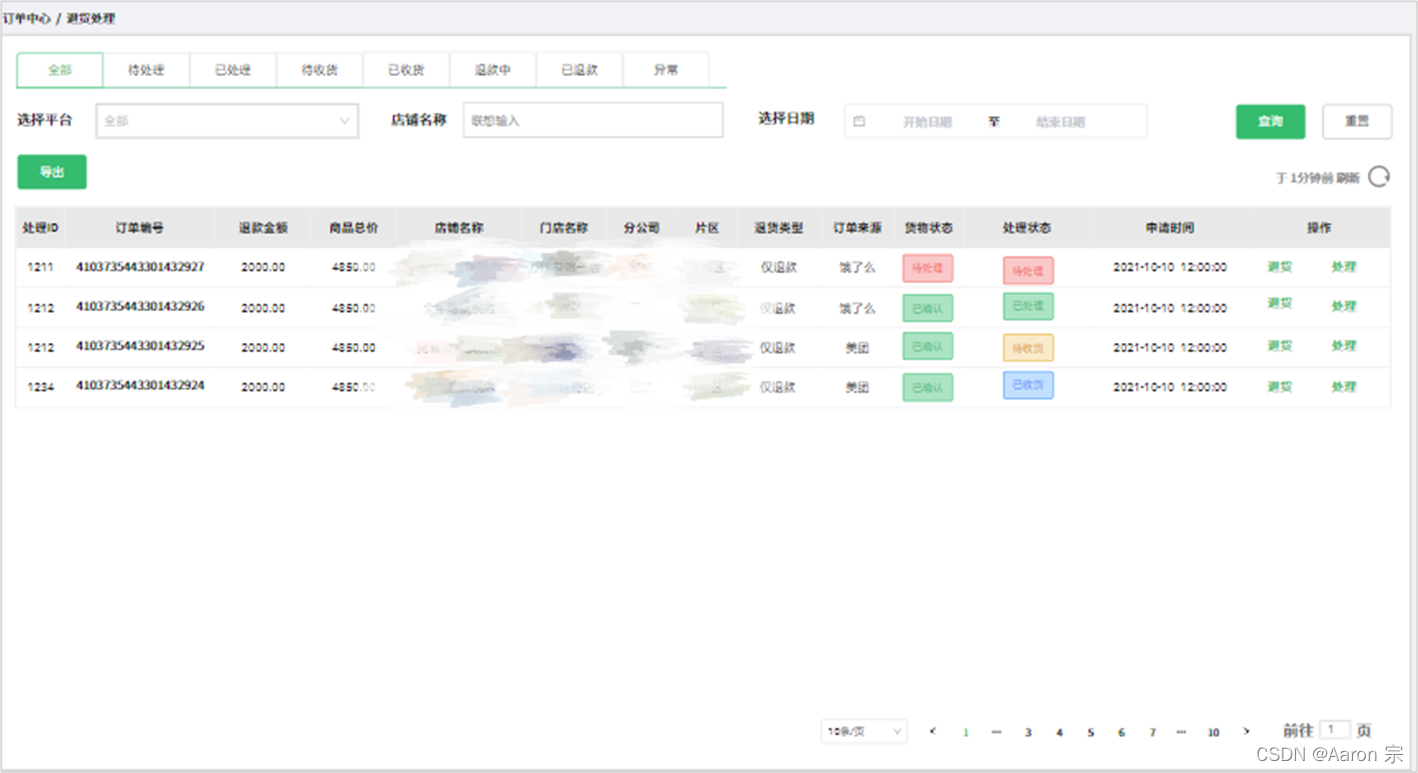The image size is (1418, 773).
Task: Click the calendar icon in date range
Action: (859, 122)
